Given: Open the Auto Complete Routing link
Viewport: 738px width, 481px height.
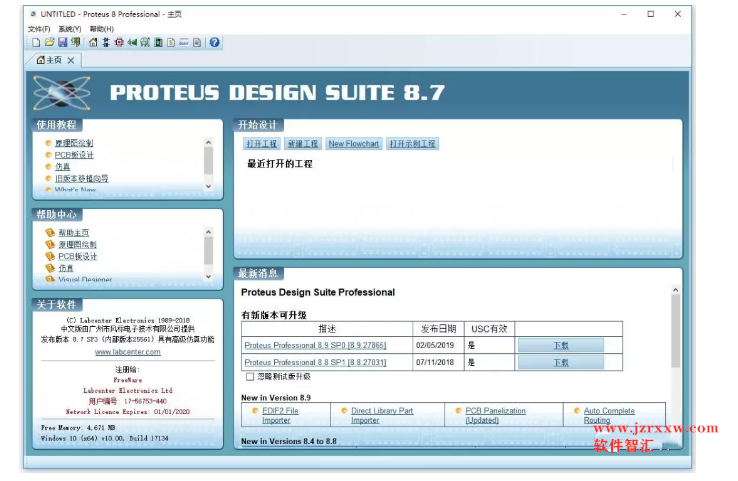Looking at the screenshot, I should (609, 415).
